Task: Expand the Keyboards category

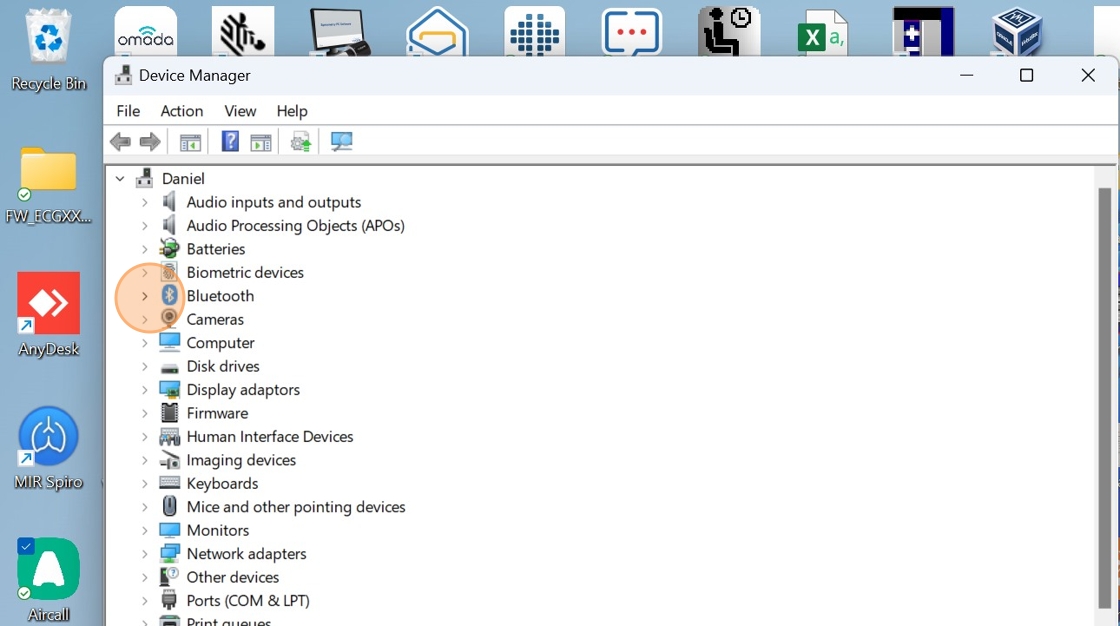Action: (144, 484)
